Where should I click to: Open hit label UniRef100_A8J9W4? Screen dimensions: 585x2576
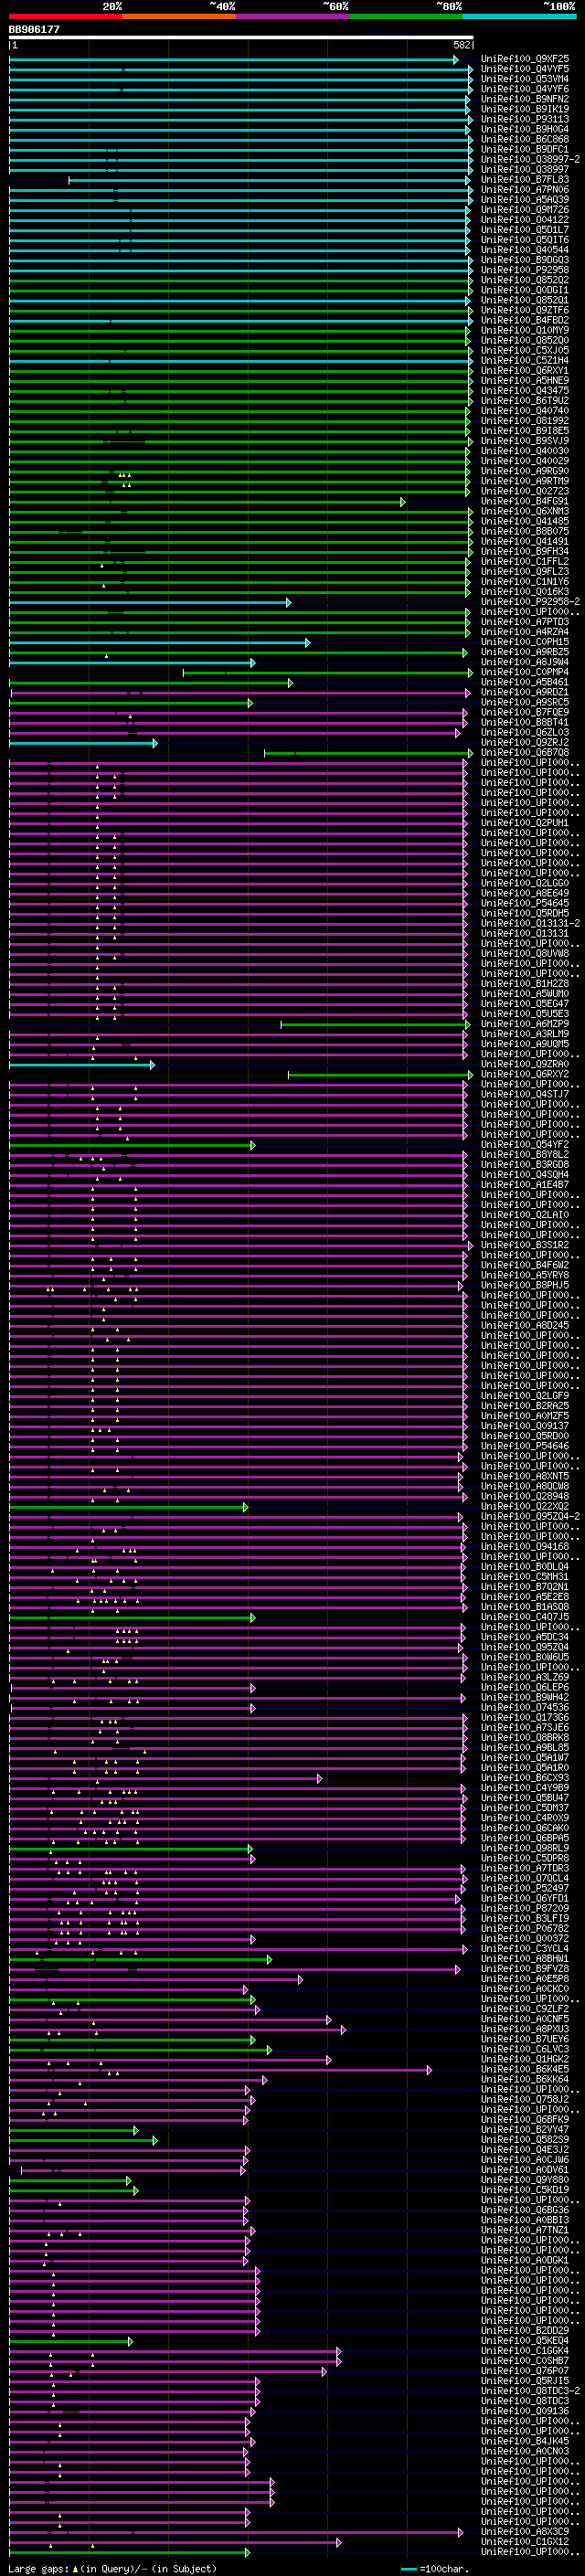point(525,662)
